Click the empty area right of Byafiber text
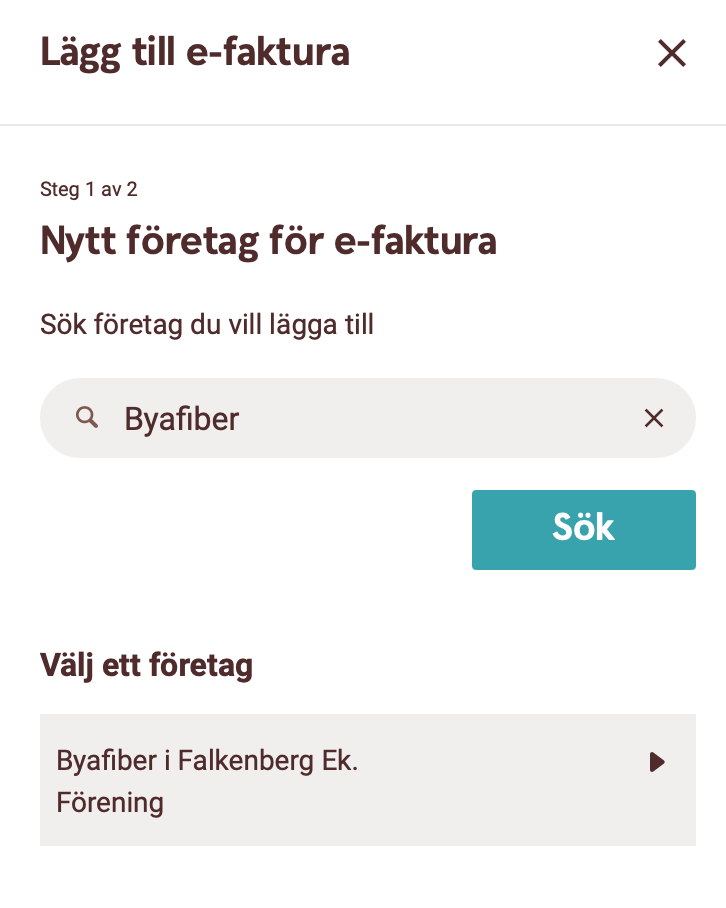 click(440, 418)
